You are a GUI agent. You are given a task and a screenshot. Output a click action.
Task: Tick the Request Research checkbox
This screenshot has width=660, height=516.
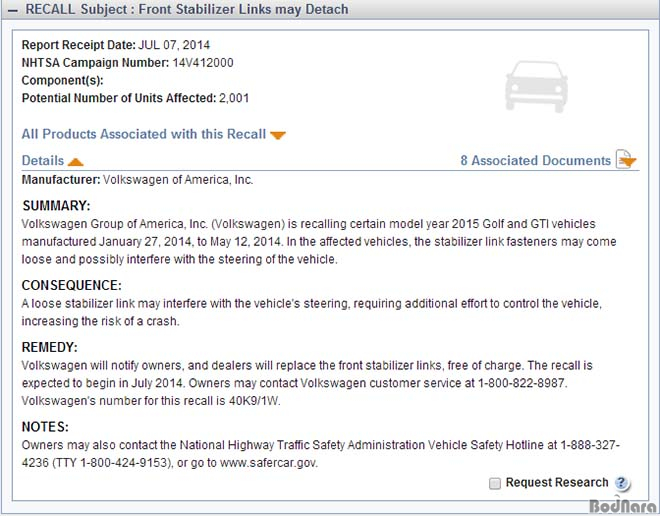click(495, 483)
